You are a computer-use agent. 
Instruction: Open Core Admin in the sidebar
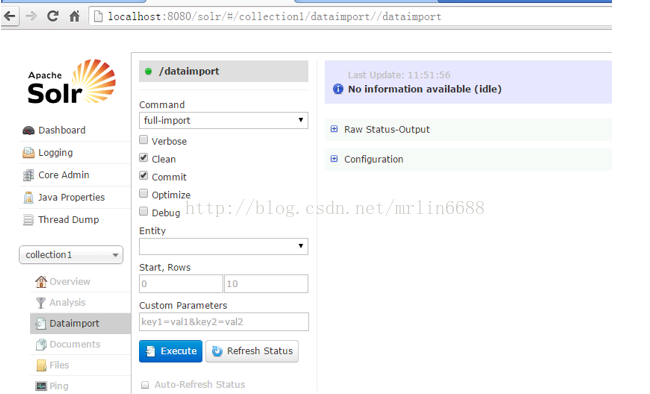(64, 175)
